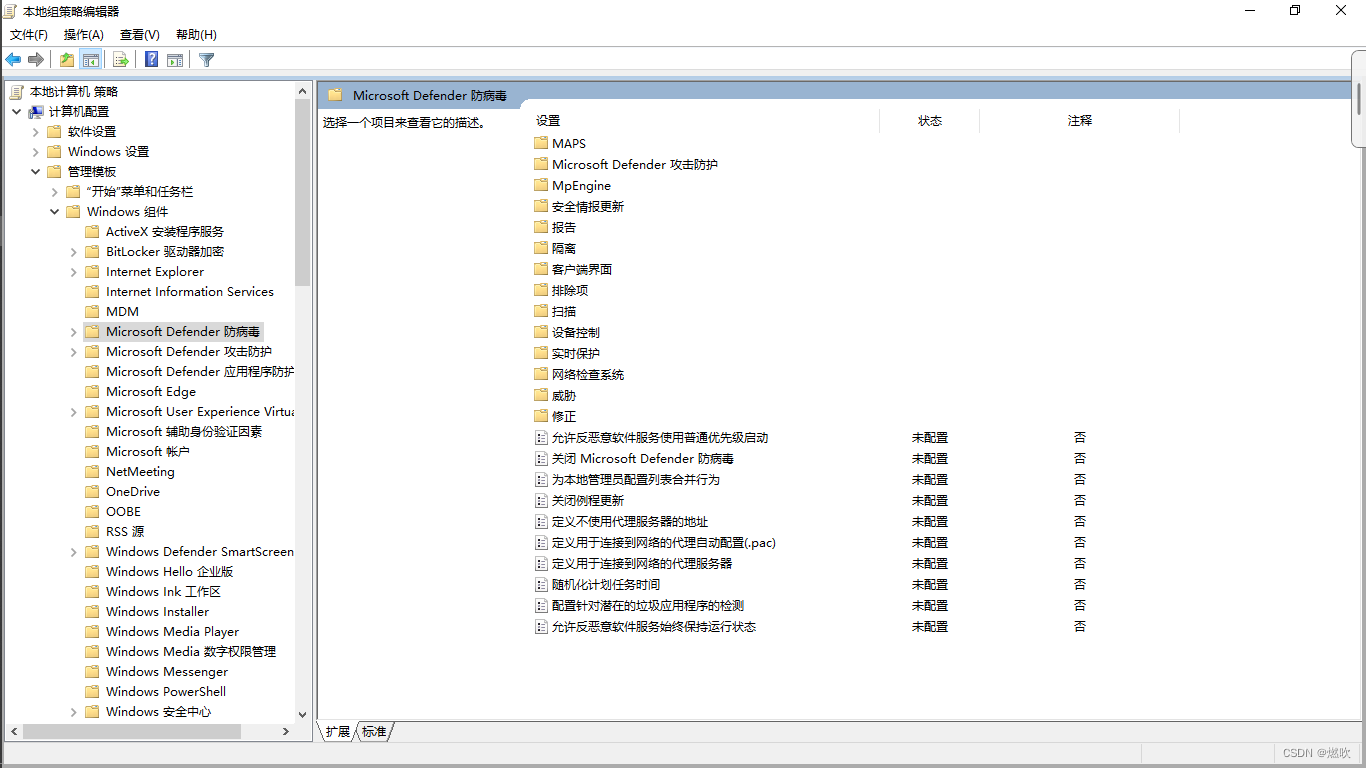Open help via the blue question mark icon

pos(151,60)
